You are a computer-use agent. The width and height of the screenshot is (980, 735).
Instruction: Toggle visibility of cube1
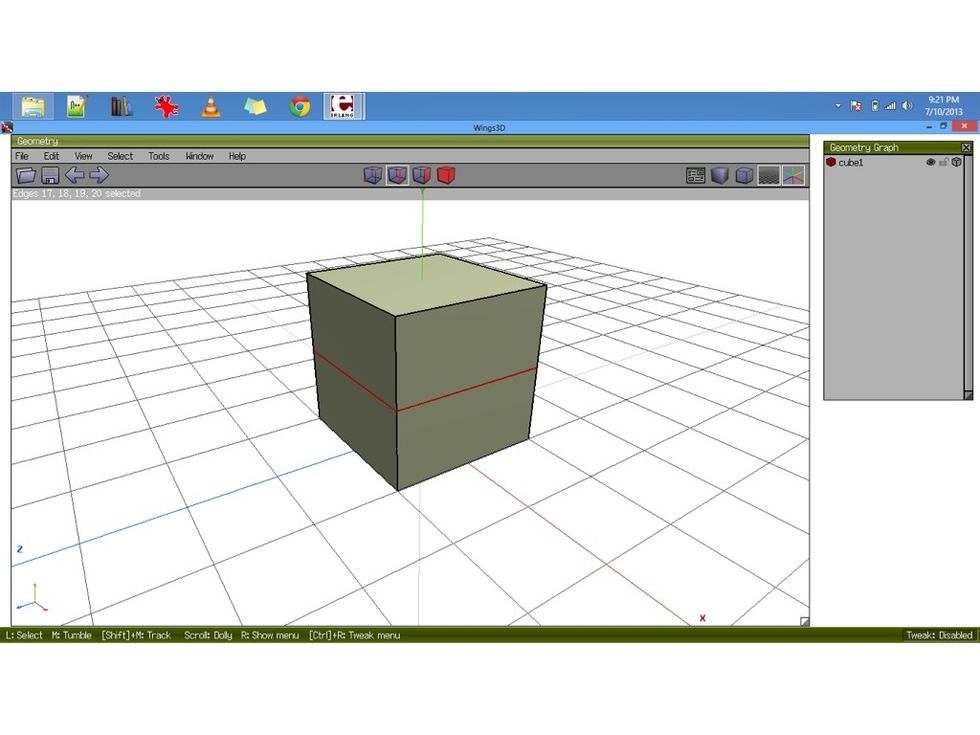click(931, 161)
